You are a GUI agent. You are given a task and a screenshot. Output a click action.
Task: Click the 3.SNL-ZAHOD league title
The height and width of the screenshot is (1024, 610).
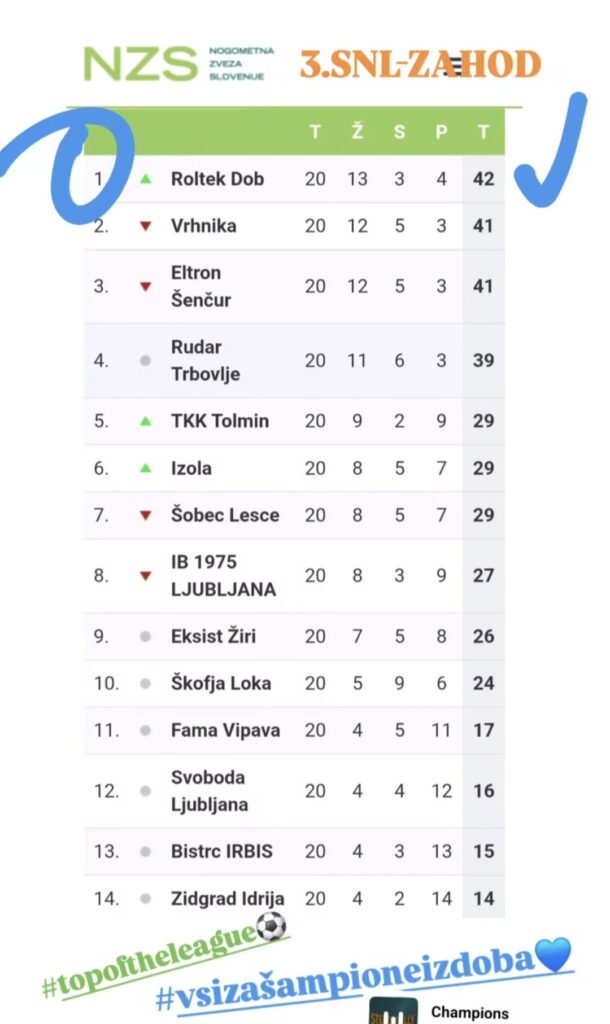420,64
